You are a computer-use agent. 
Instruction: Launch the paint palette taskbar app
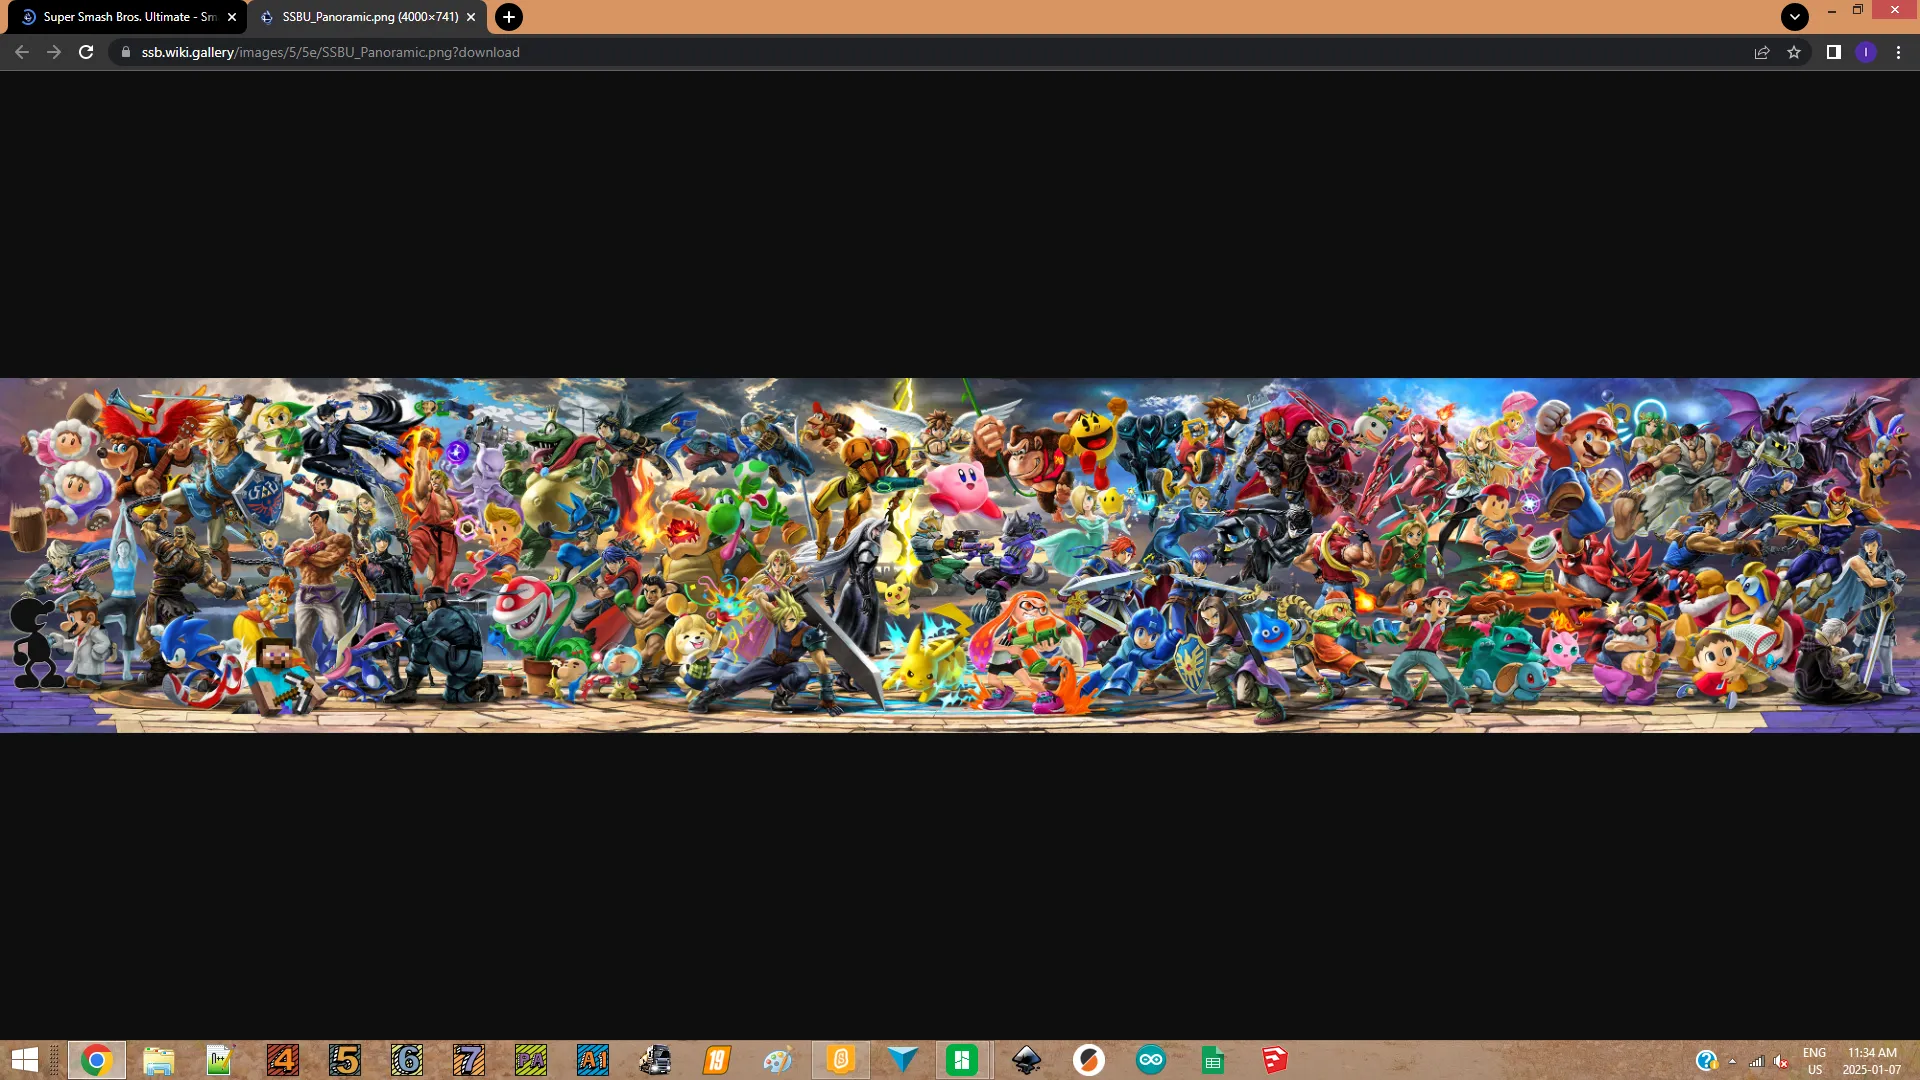tap(779, 1060)
